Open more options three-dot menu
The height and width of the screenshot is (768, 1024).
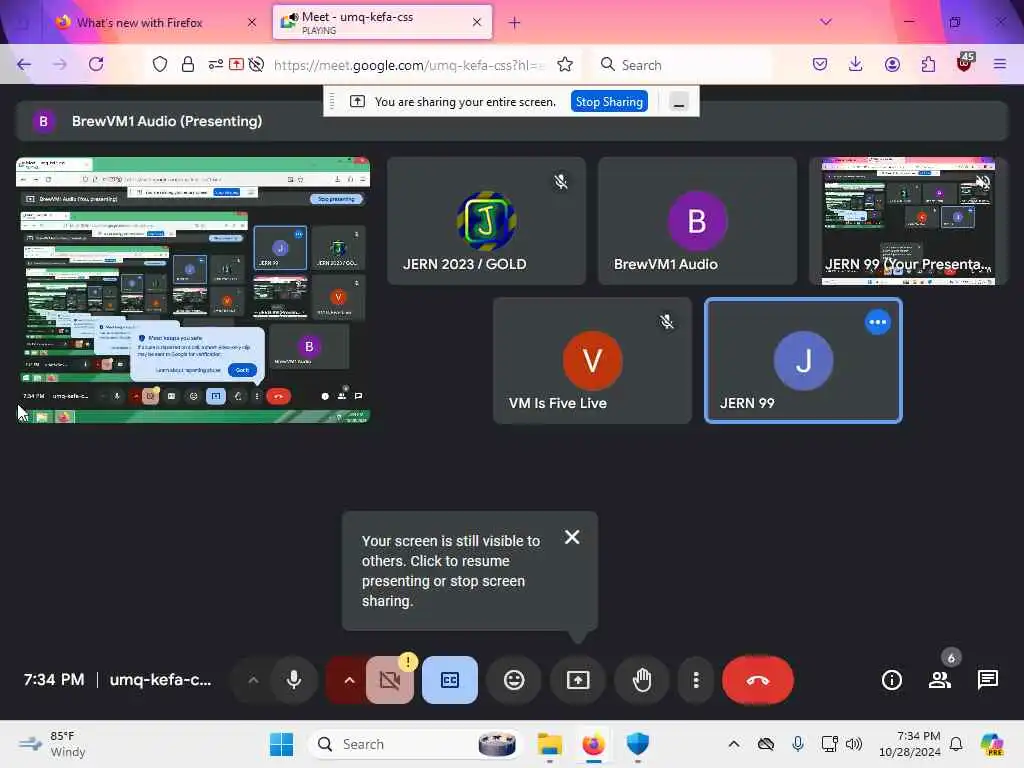click(x=696, y=680)
